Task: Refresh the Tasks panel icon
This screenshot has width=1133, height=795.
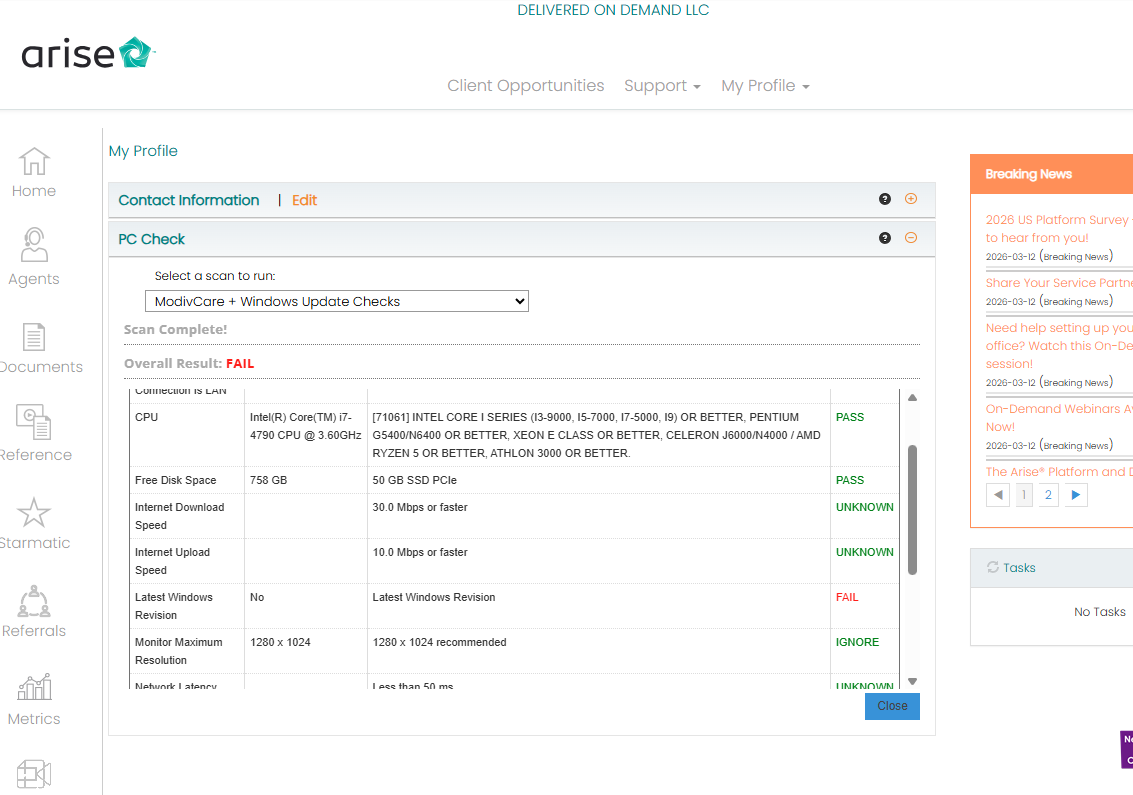Action: click(x=993, y=567)
